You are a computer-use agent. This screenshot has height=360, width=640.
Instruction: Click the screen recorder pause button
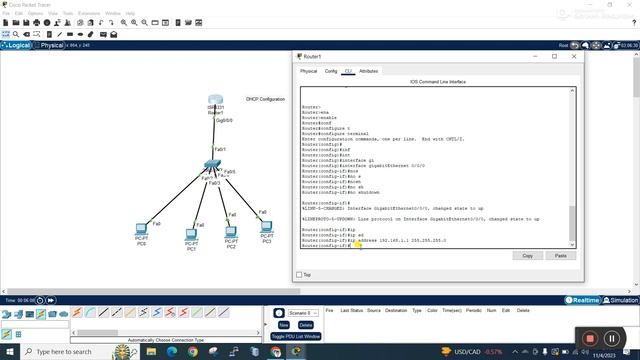click(611, 338)
